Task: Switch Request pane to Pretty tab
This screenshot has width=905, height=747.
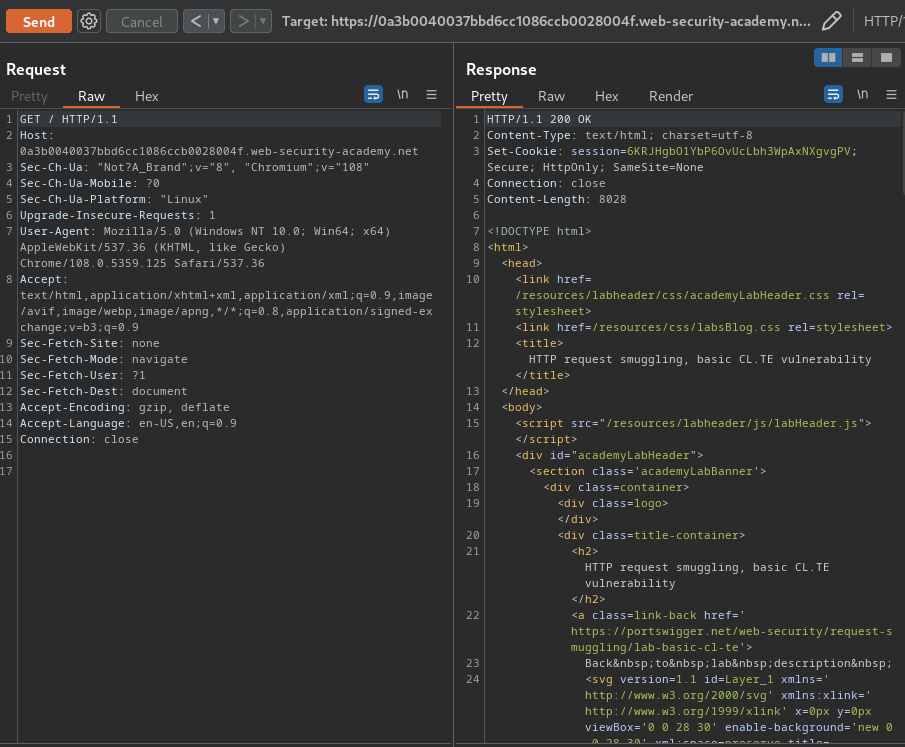Action: coord(29,96)
